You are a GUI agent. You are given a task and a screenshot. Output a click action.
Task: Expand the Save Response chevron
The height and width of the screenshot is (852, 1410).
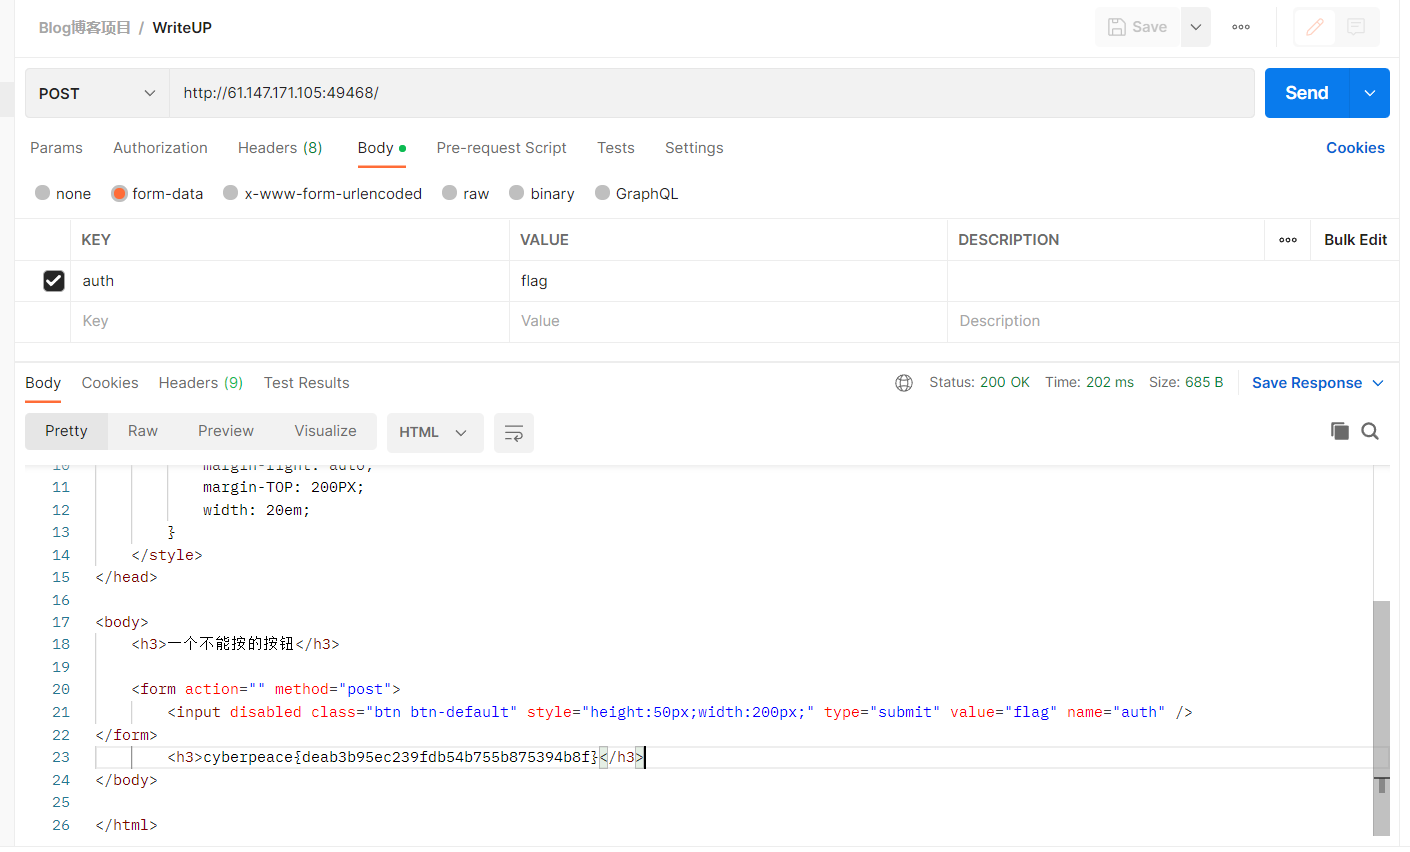pos(1378,383)
